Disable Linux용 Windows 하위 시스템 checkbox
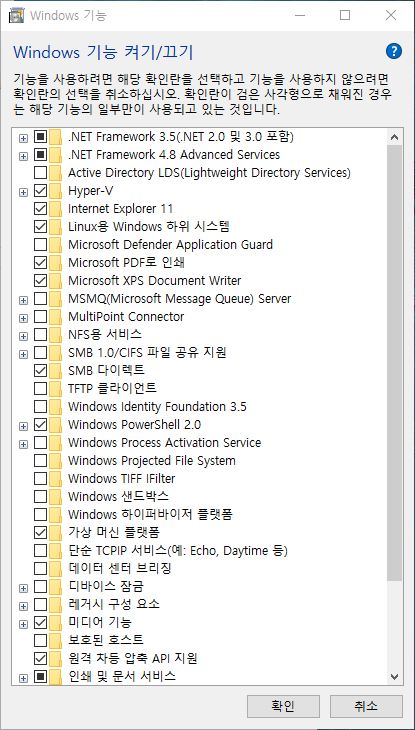 point(41,227)
